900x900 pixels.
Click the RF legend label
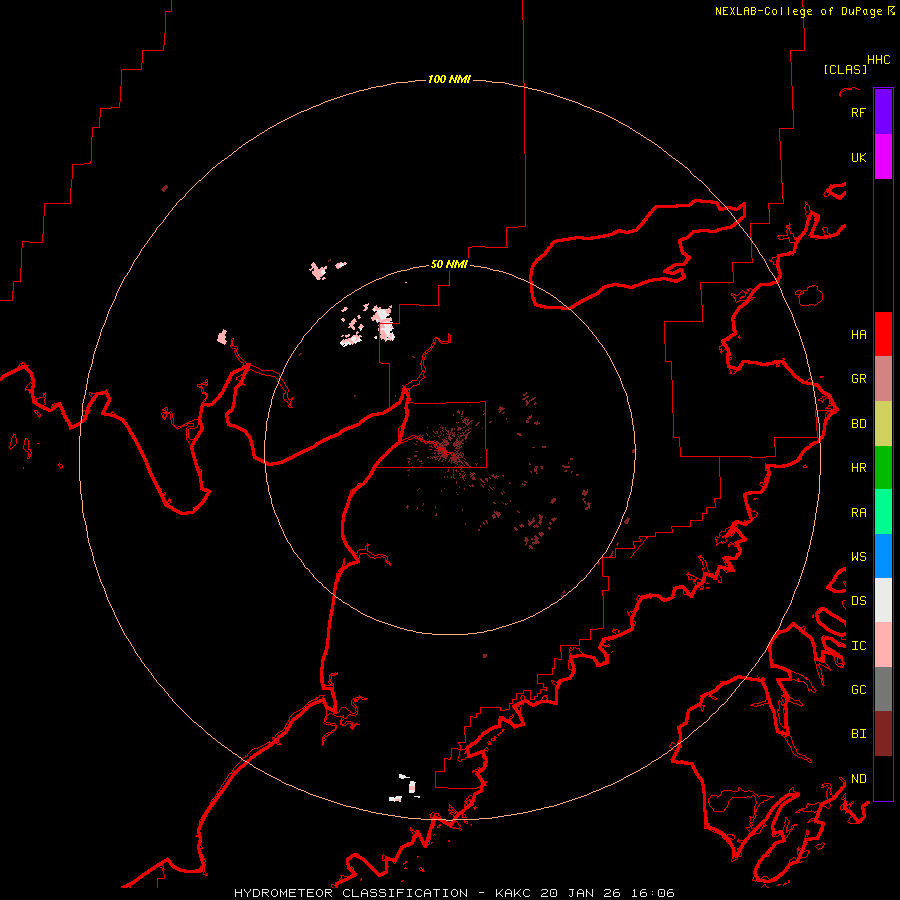(x=858, y=112)
